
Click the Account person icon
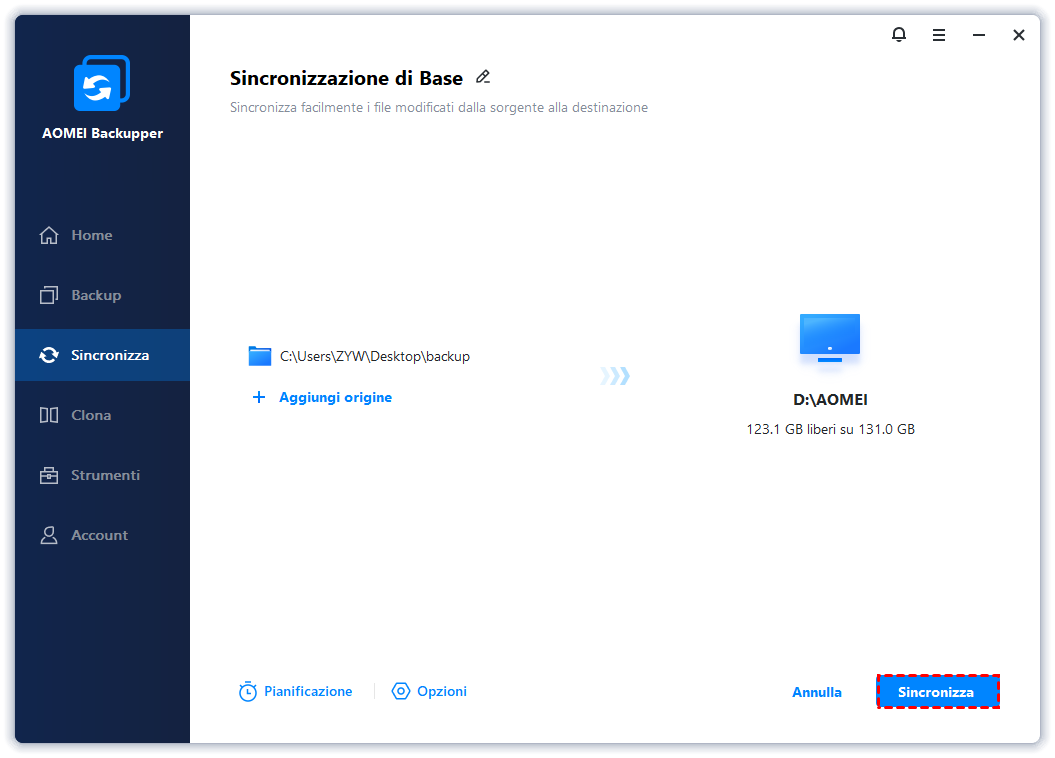pyautogui.click(x=48, y=535)
